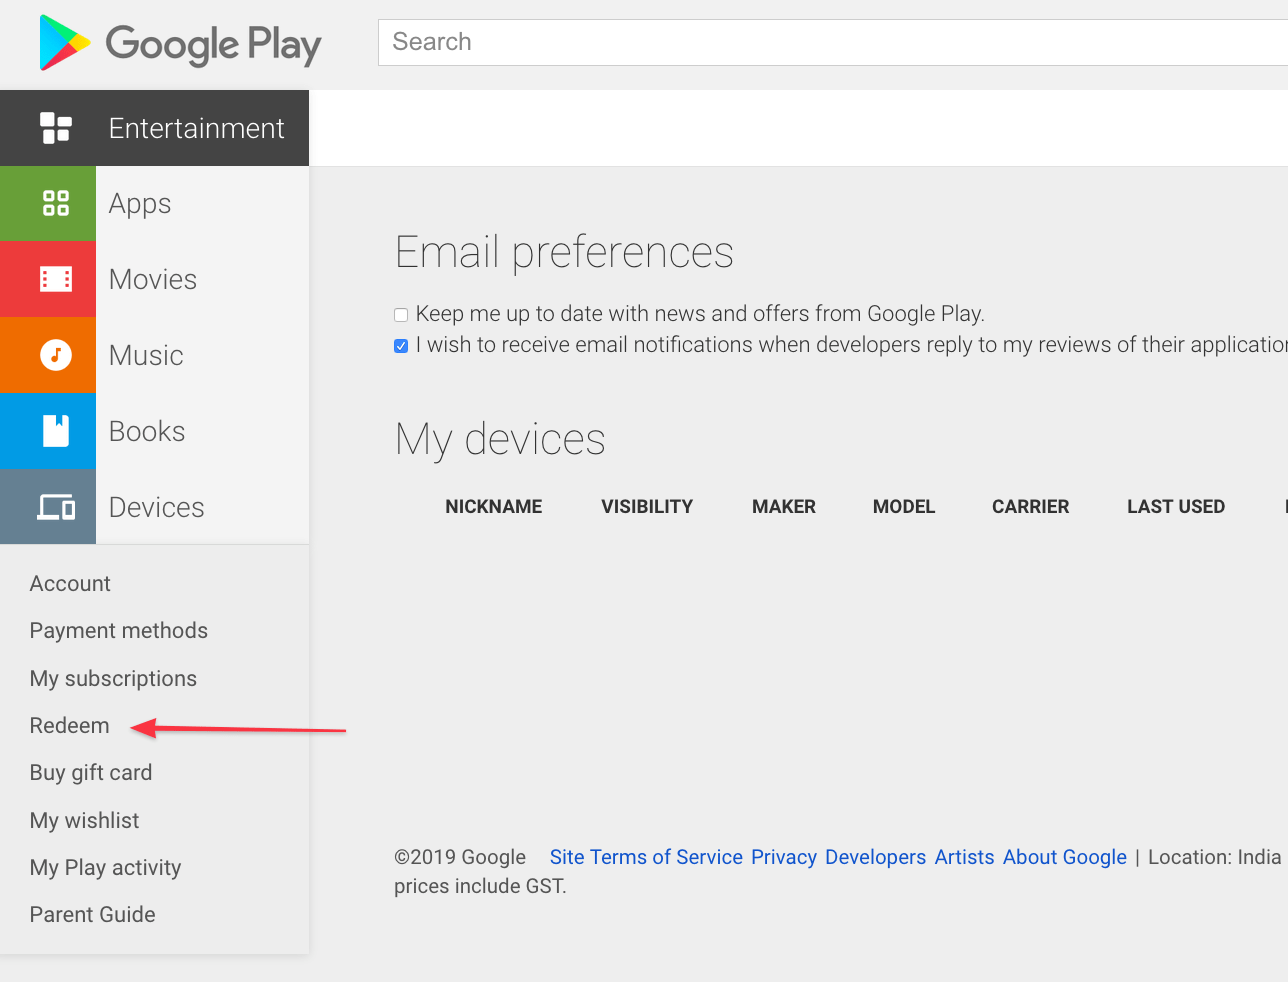Open Buy gift card link
1288x982 pixels.
point(91,772)
